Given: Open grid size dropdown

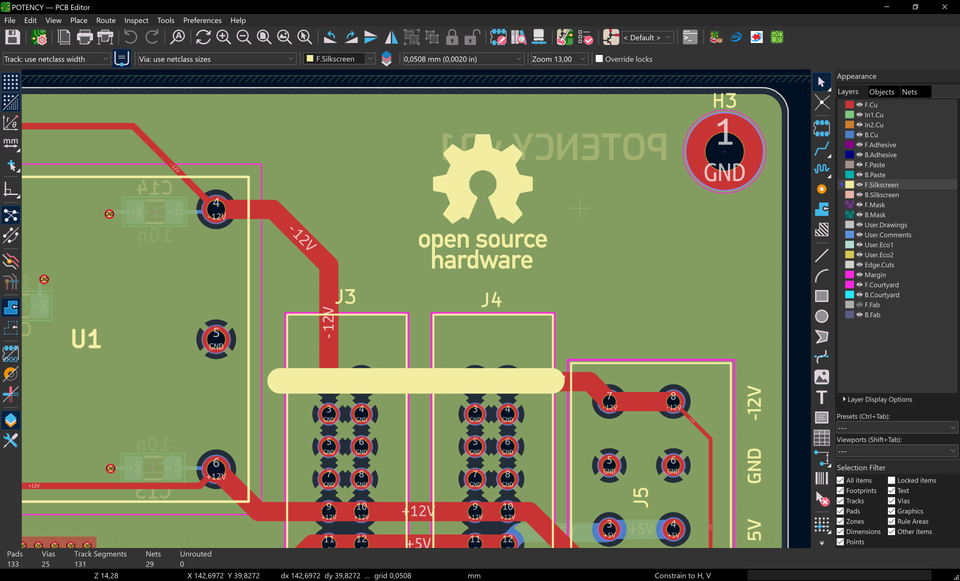Looking at the screenshot, I should [x=462, y=59].
